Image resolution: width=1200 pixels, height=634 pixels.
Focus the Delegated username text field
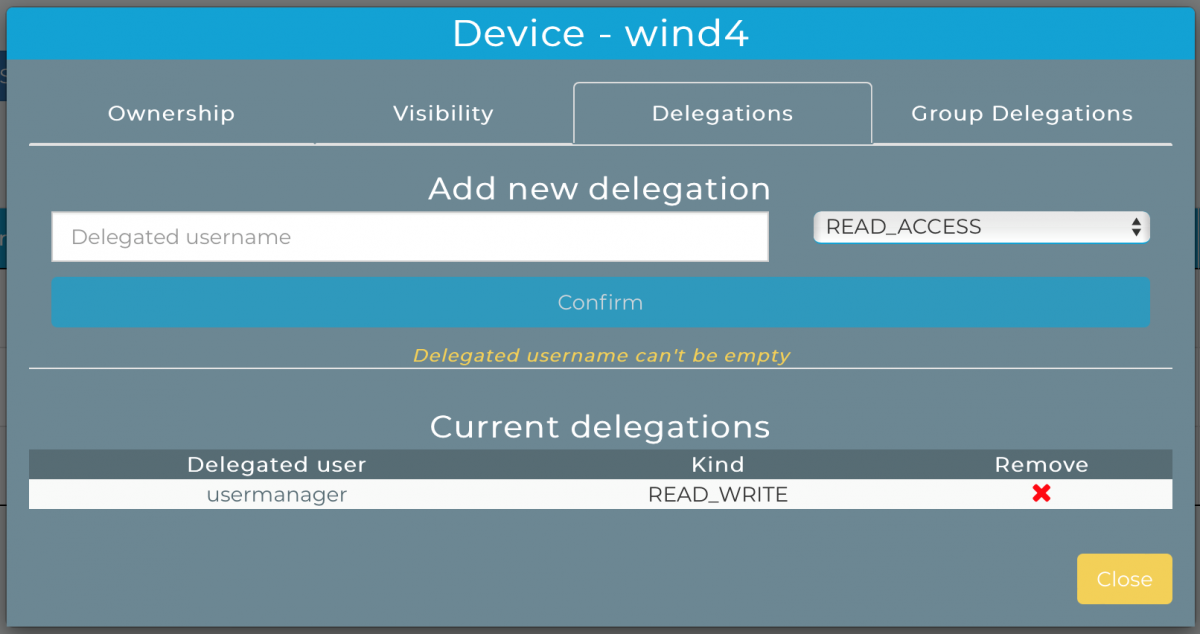coord(410,237)
